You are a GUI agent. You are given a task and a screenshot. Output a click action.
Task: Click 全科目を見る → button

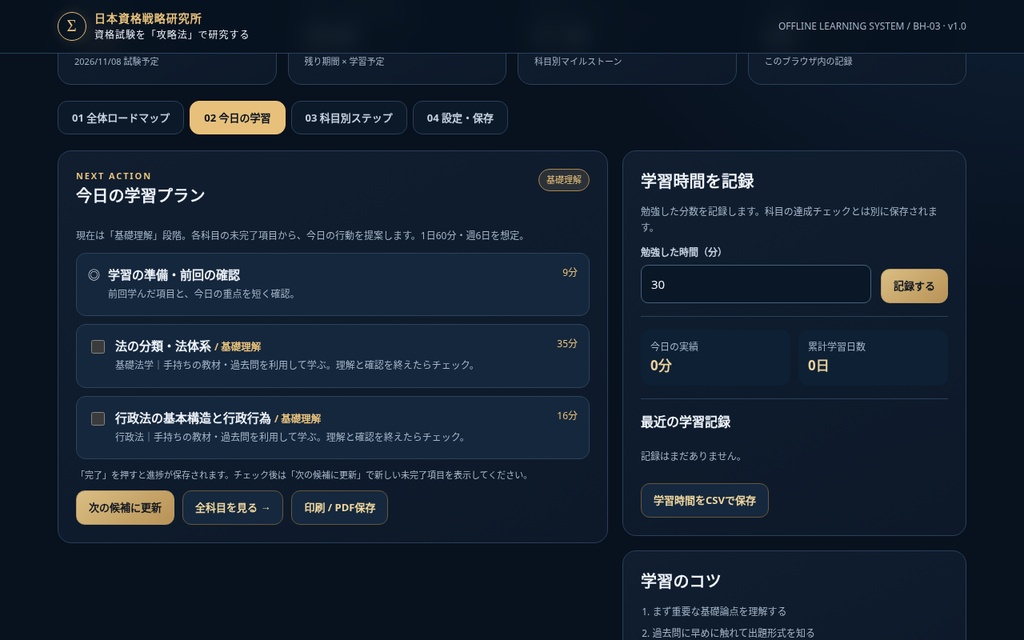(x=232, y=507)
